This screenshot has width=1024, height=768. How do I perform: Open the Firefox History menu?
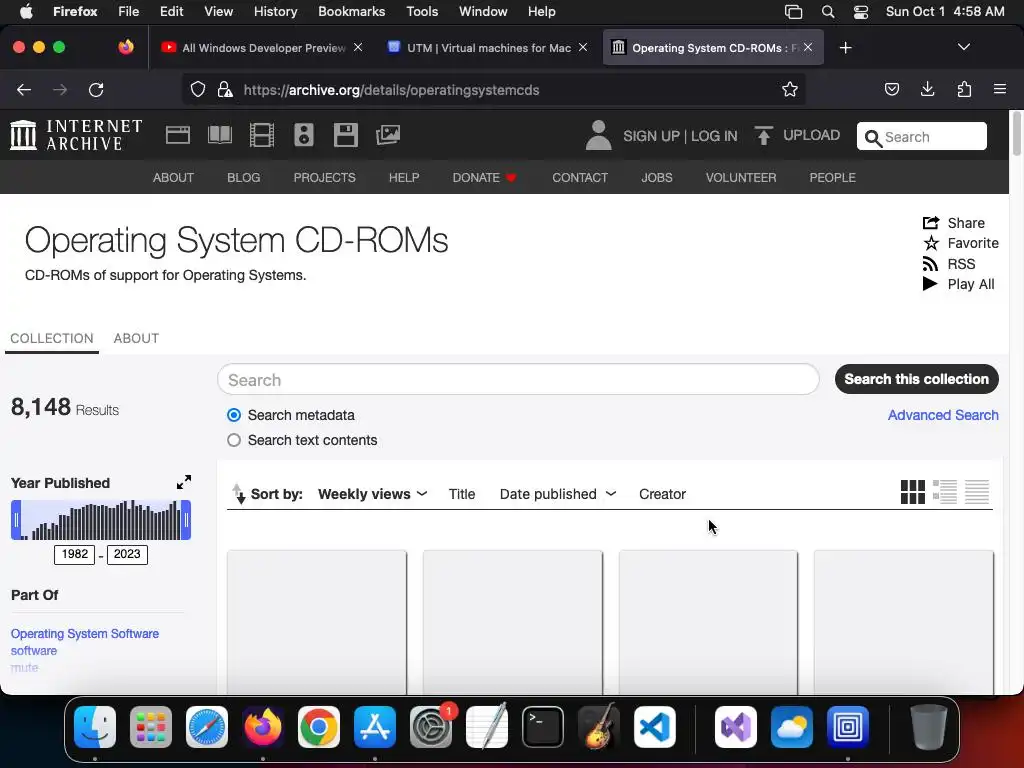pos(275,12)
